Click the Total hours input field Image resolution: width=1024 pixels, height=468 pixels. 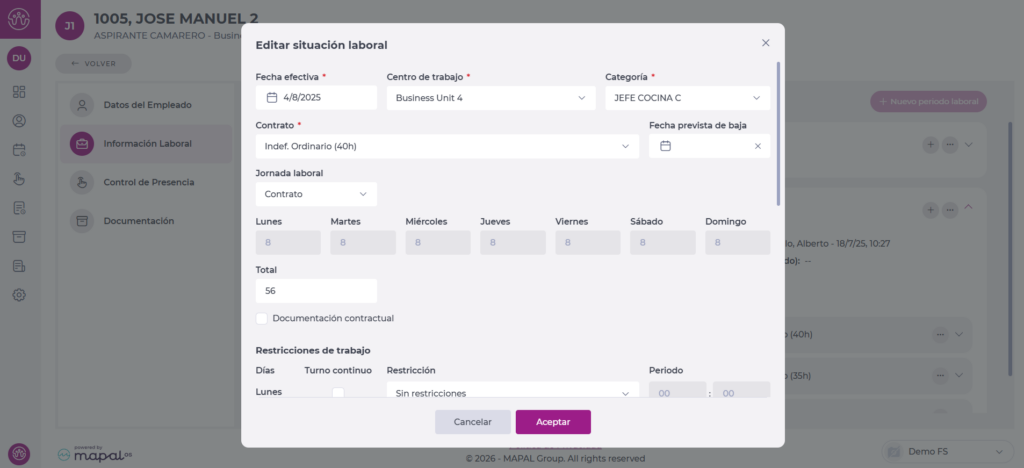click(x=316, y=291)
